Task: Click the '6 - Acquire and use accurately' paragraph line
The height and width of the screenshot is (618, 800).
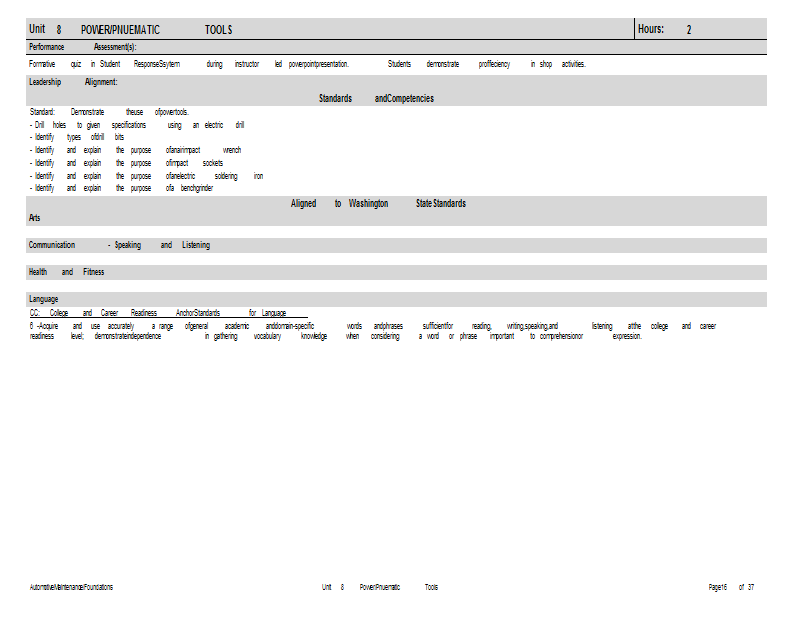Action: [373, 326]
